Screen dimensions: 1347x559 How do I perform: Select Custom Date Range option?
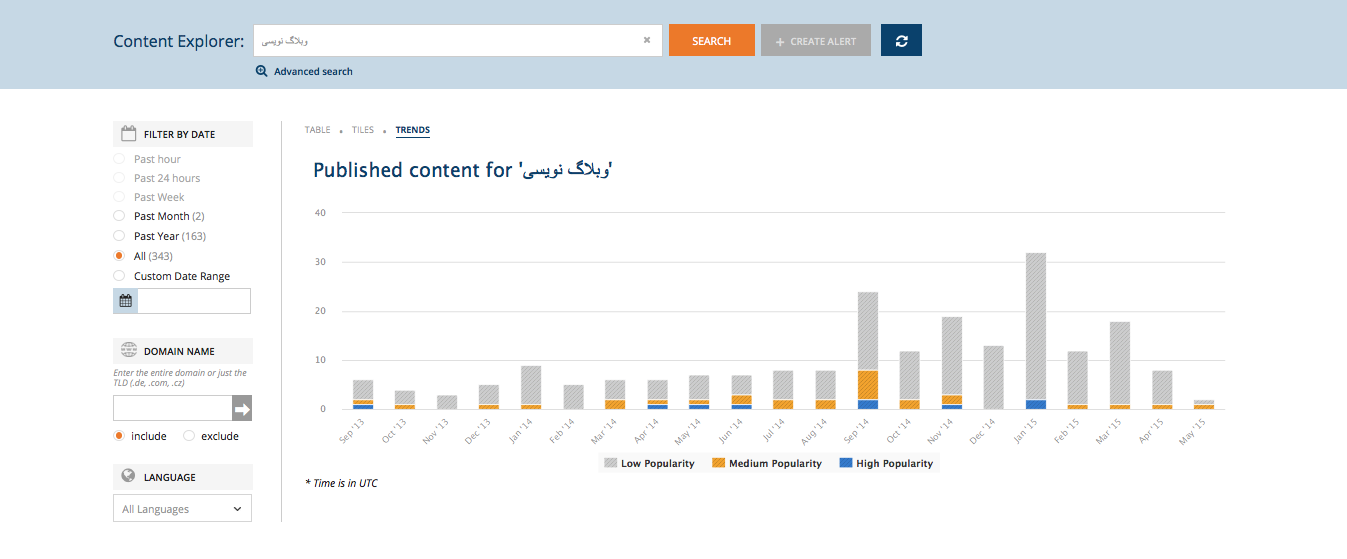tap(120, 276)
